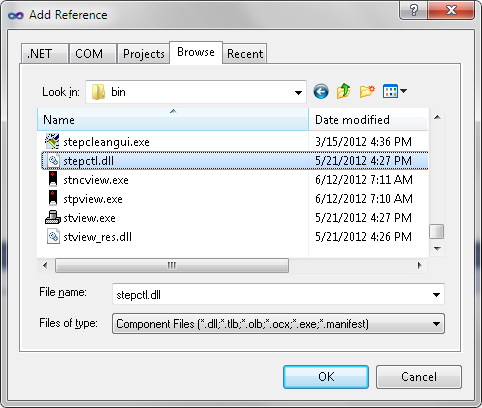The width and height of the screenshot is (482, 408).
Task: Expand the File name dropdown arrow
Action: (436, 295)
